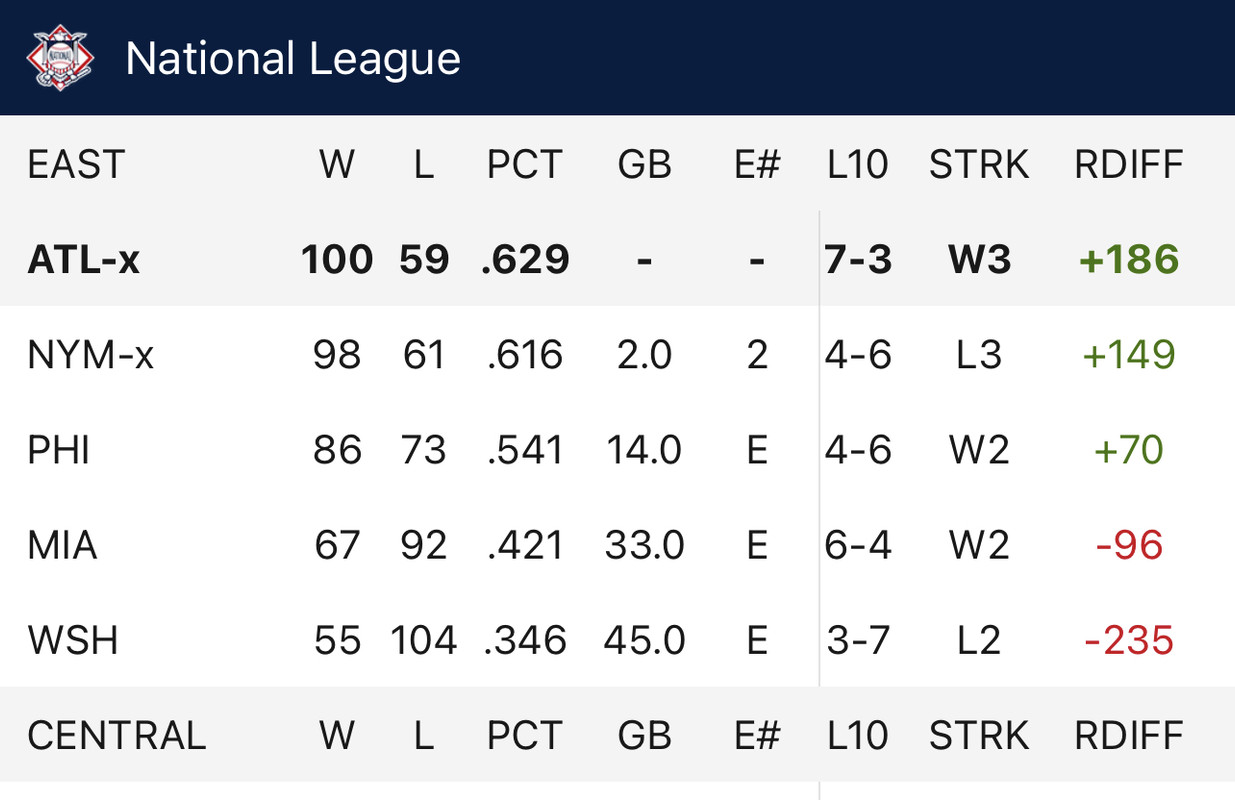Image resolution: width=1235 pixels, height=800 pixels.
Task: Select the Mets L3 streak value
Action: [978, 354]
